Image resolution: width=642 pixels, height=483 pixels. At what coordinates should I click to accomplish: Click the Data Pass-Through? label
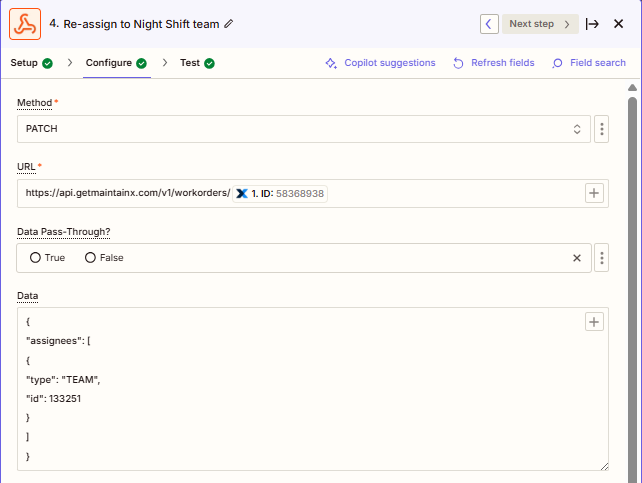(x=64, y=232)
